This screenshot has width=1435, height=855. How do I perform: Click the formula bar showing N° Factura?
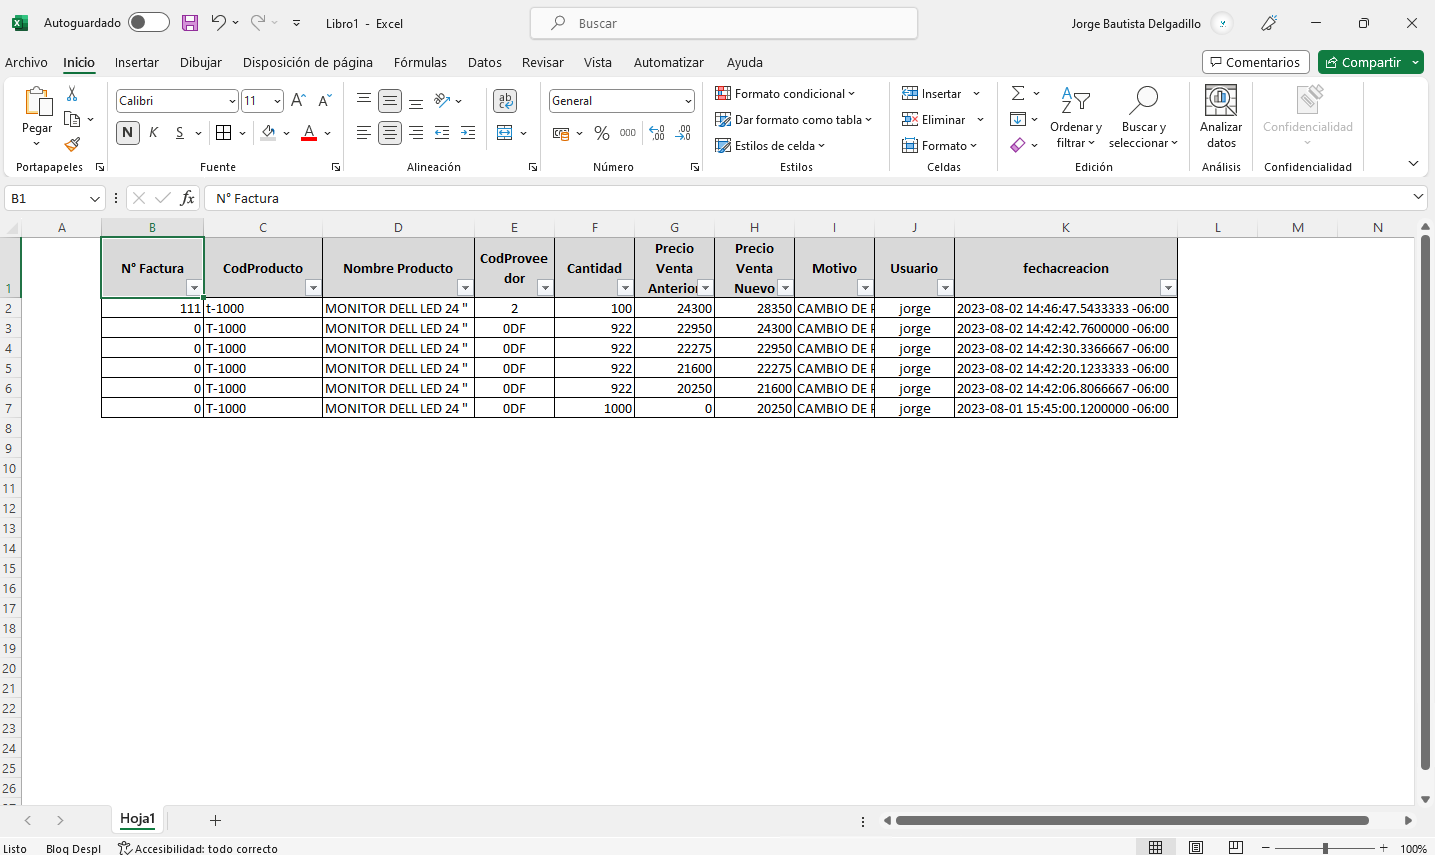pos(815,198)
